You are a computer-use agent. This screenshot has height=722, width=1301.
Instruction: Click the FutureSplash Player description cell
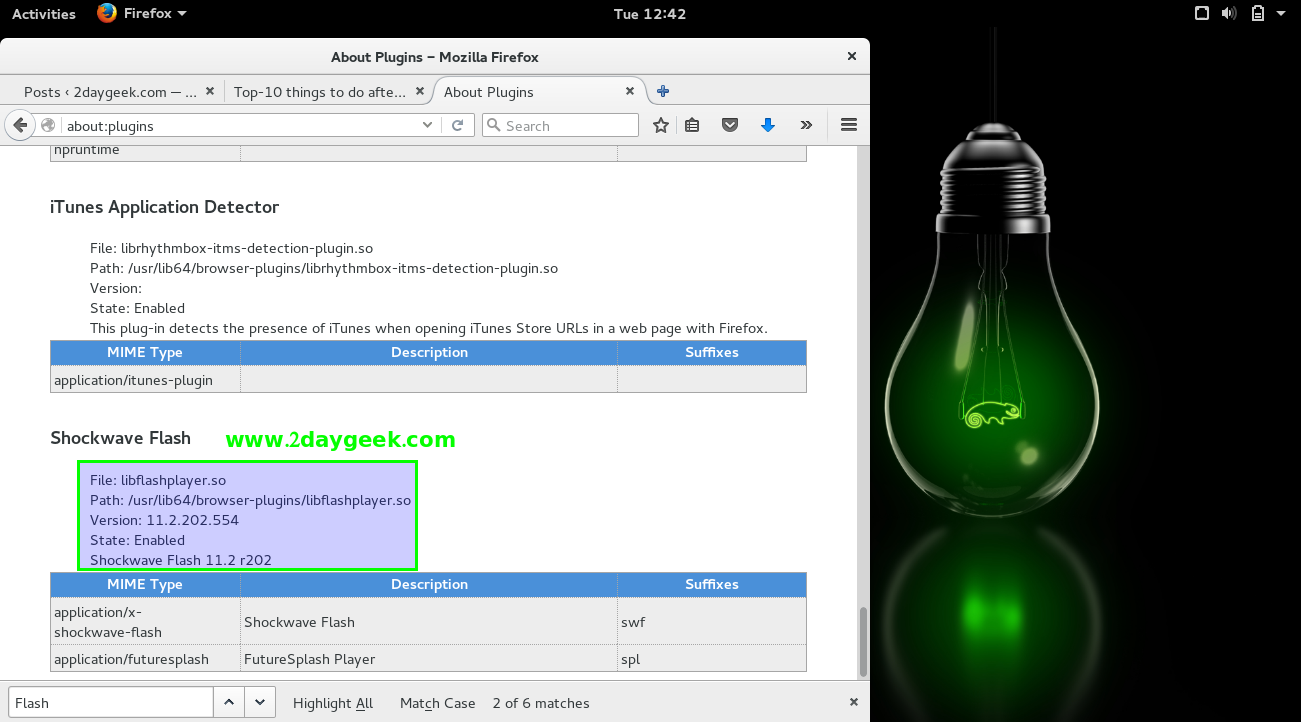tap(429, 659)
